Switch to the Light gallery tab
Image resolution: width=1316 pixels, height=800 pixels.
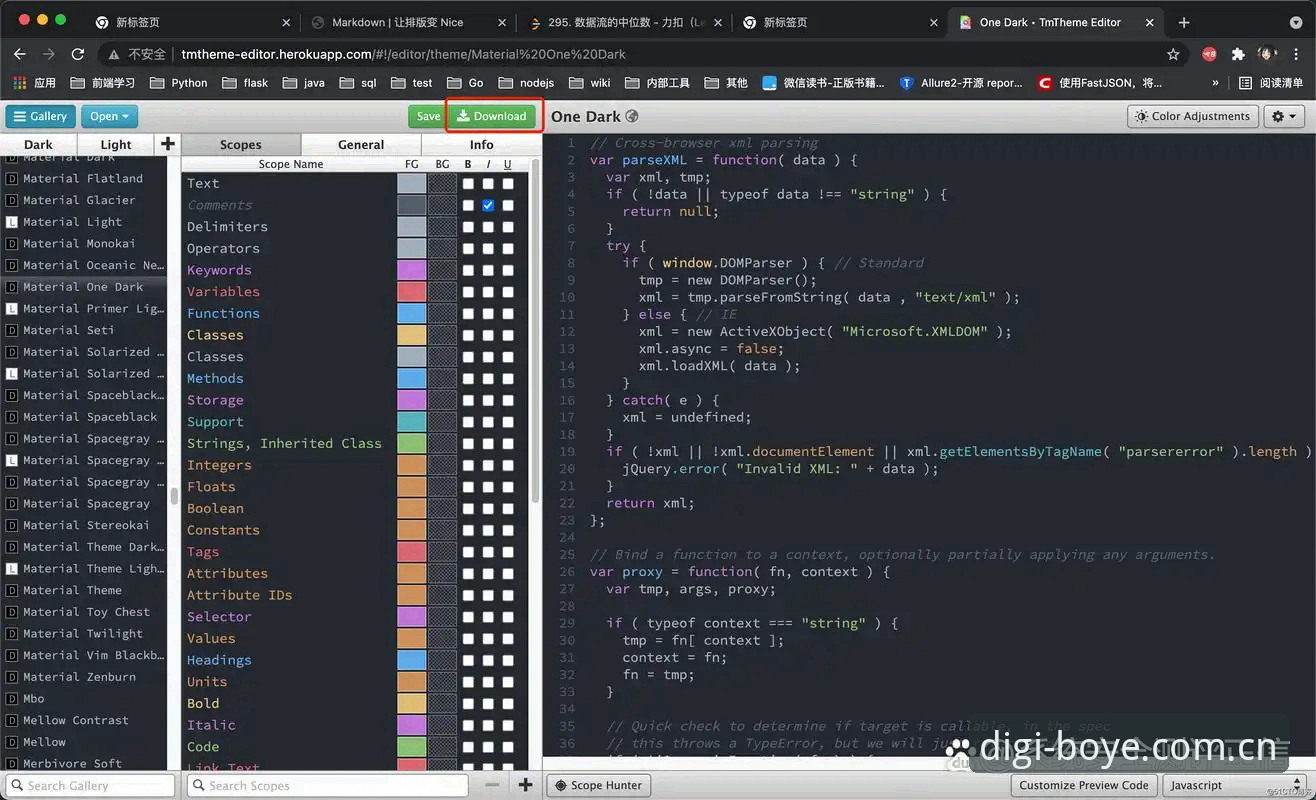click(x=116, y=144)
